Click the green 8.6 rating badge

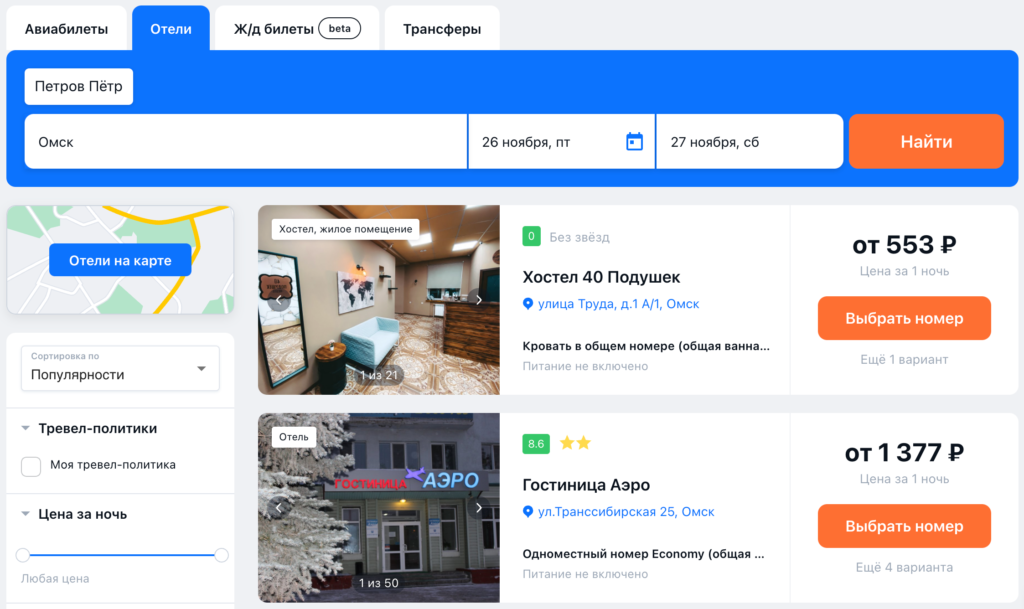tap(536, 444)
